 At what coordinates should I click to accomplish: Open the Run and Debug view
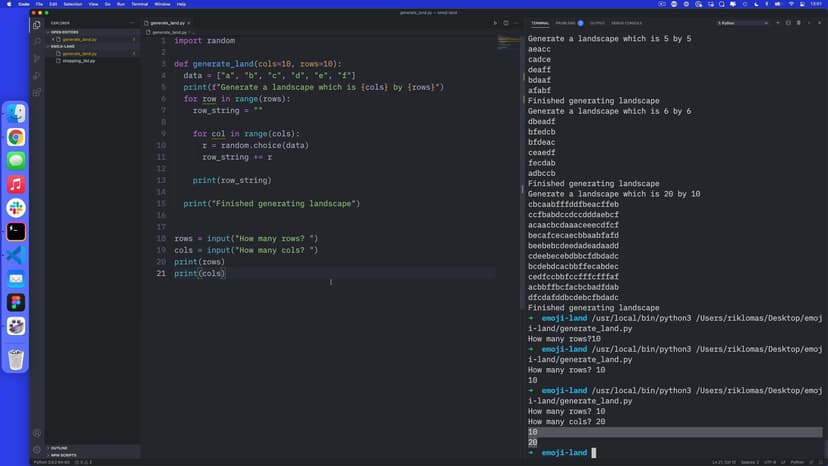pyautogui.click(x=37, y=75)
